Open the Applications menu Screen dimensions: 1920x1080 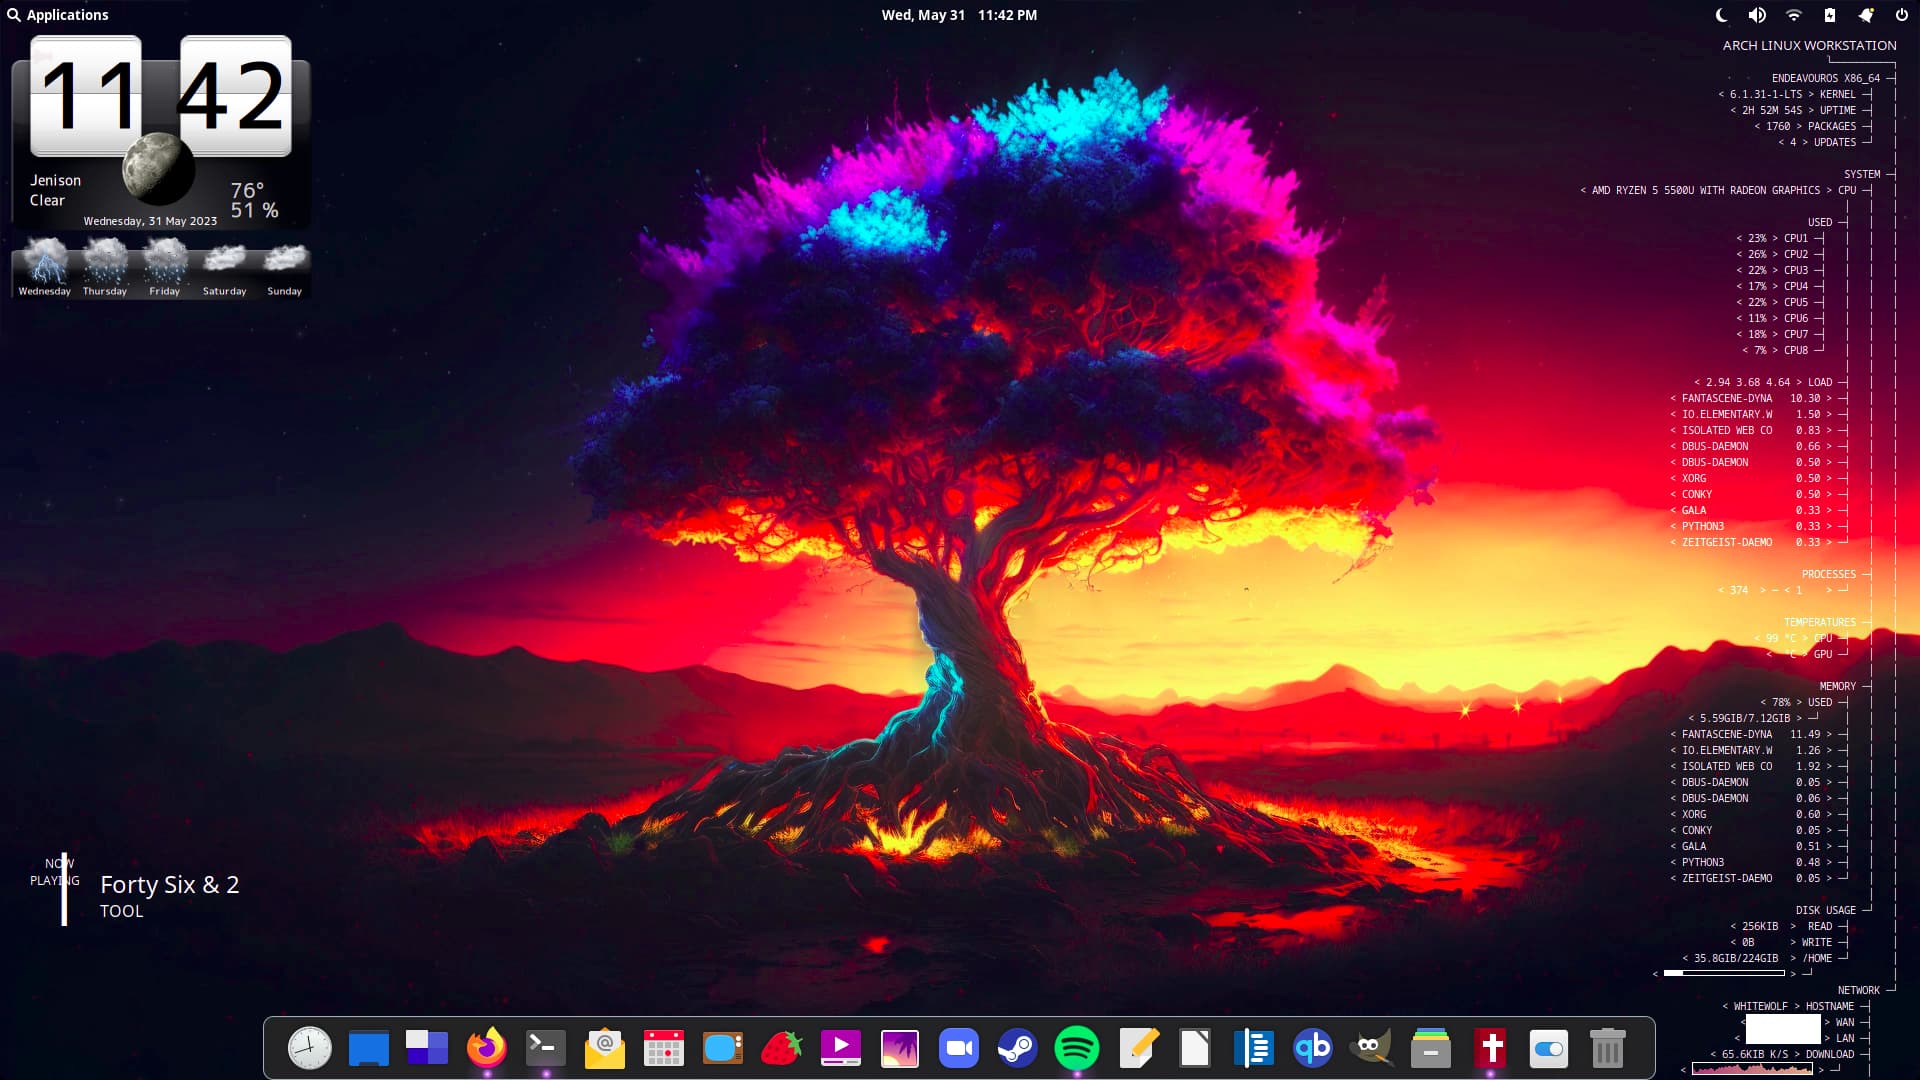[60, 14]
